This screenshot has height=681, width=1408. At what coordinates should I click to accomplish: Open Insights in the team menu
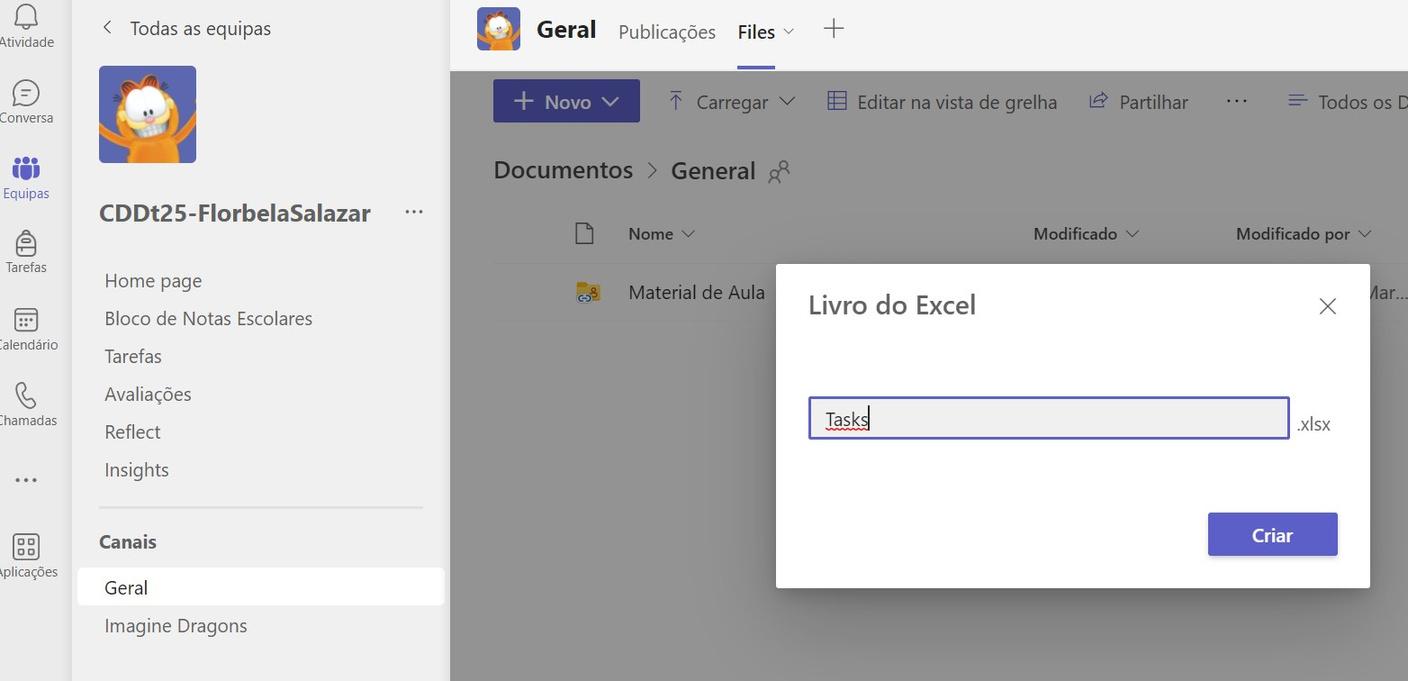coord(136,470)
